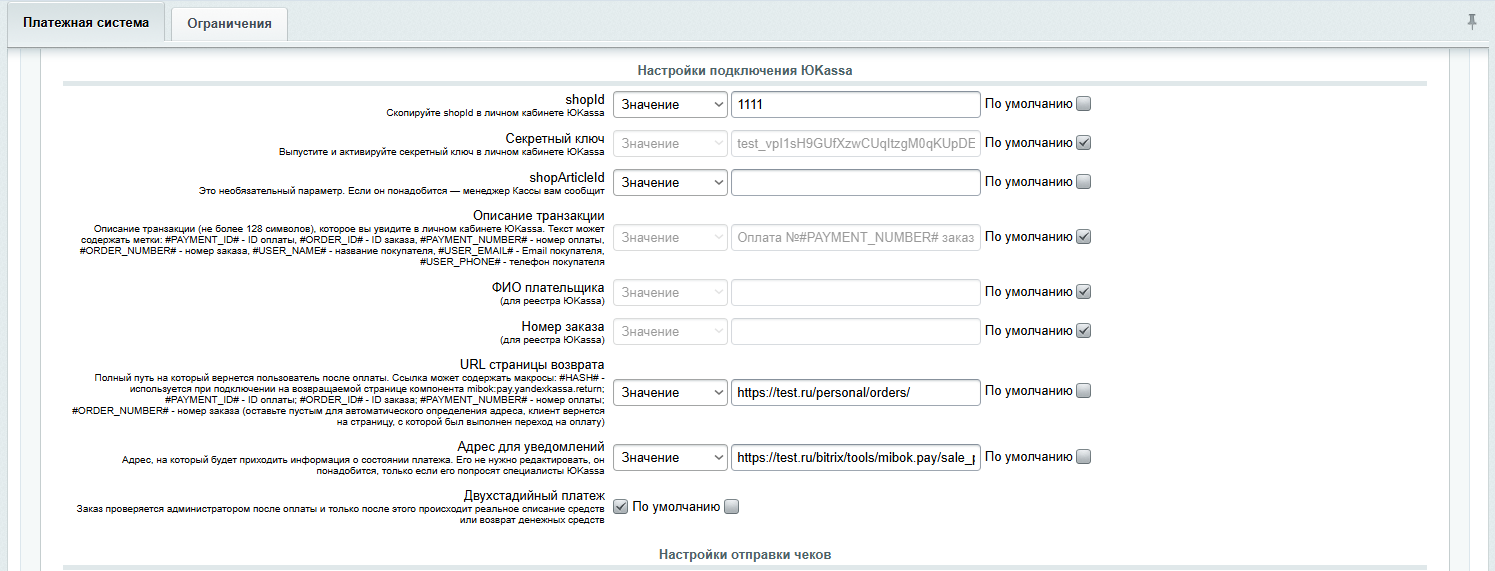Expand URL страницы возврата type dropdown
Viewport: 1495px width, 571px height.
pos(670,393)
